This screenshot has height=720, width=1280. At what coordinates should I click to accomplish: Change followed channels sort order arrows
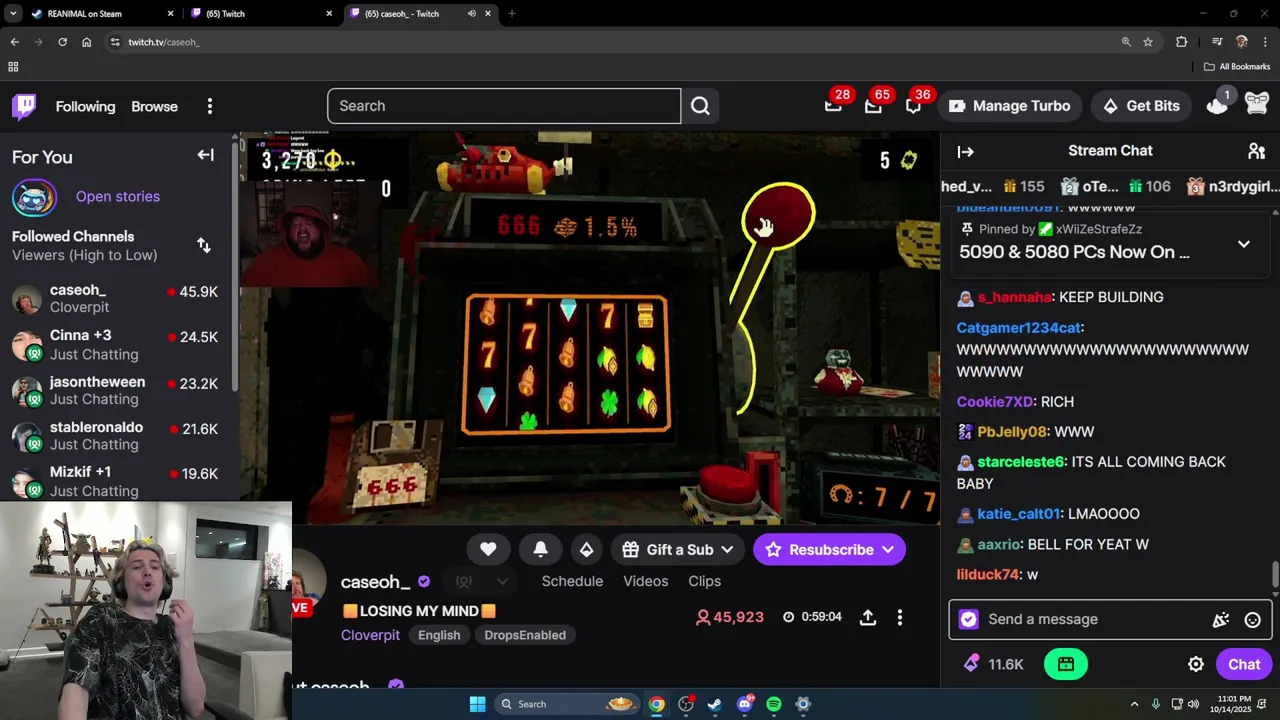[x=204, y=246]
